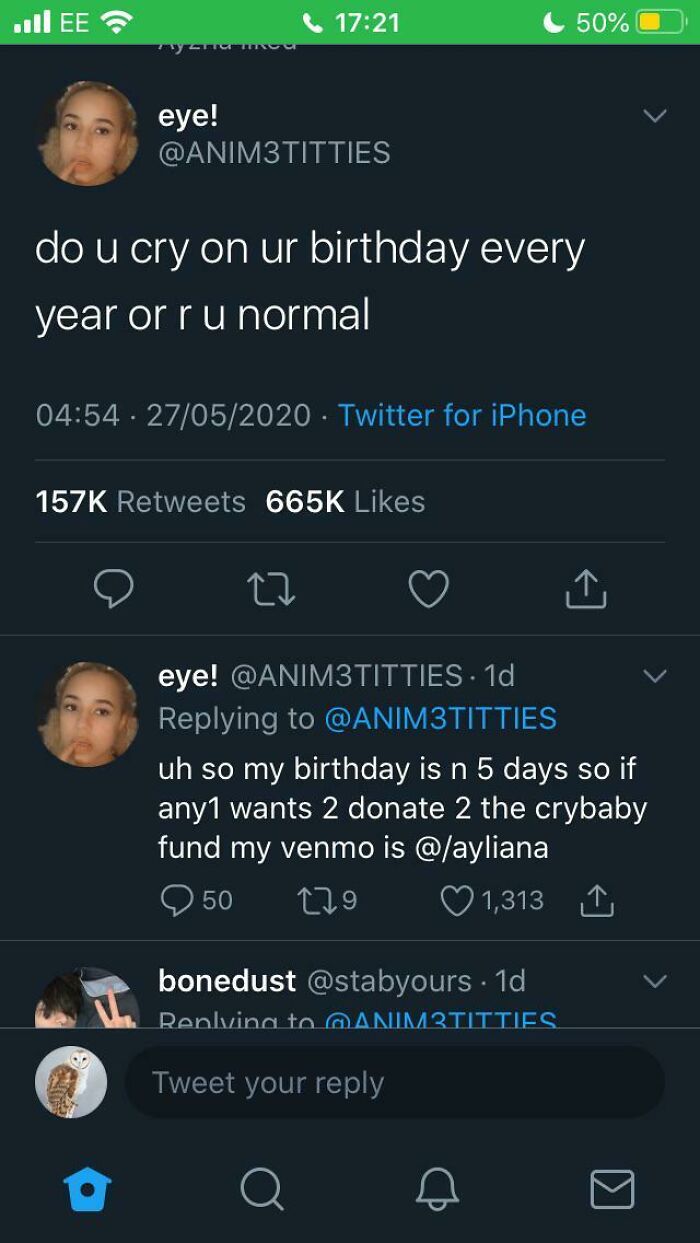The width and height of the screenshot is (700, 1243).
Task: Reply to the main birthday tweet
Action: pyautogui.click(x=113, y=589)
